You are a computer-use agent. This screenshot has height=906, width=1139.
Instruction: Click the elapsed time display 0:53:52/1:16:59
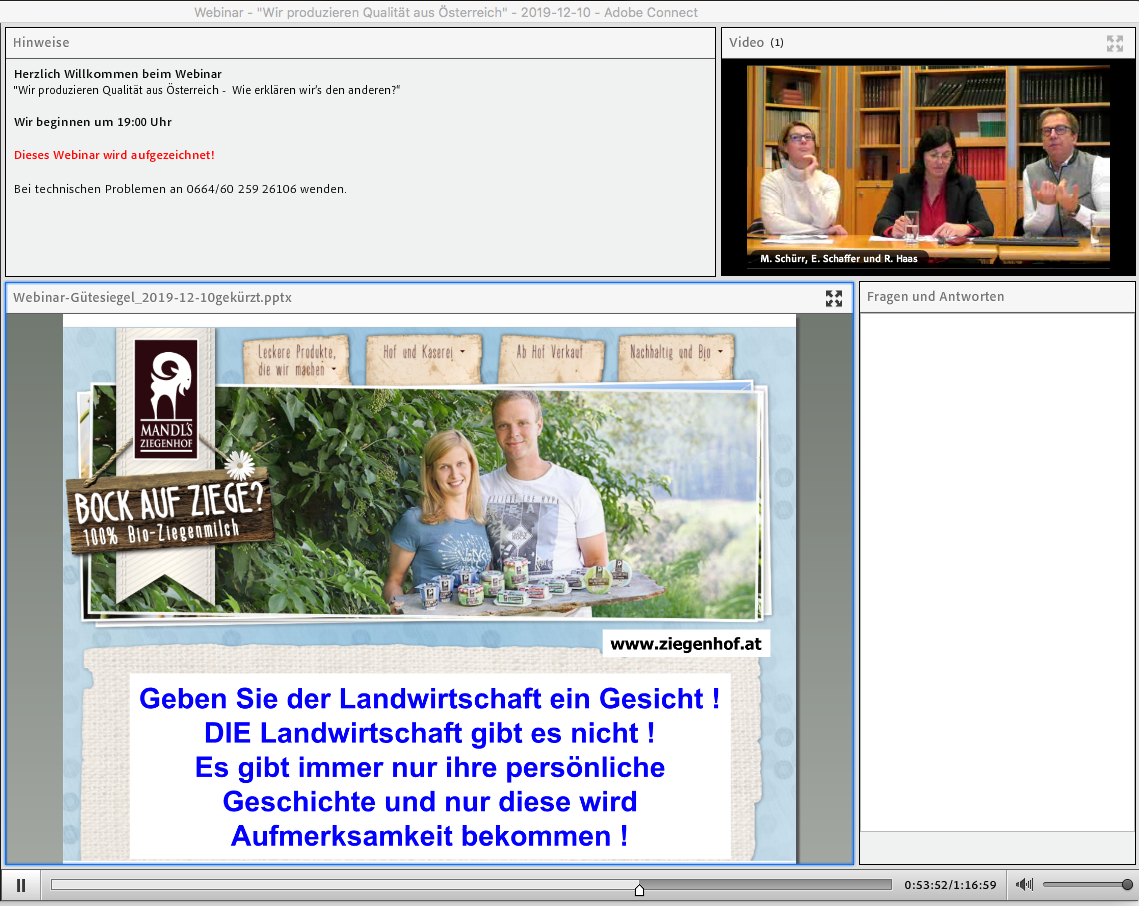(x=950, y=885)
